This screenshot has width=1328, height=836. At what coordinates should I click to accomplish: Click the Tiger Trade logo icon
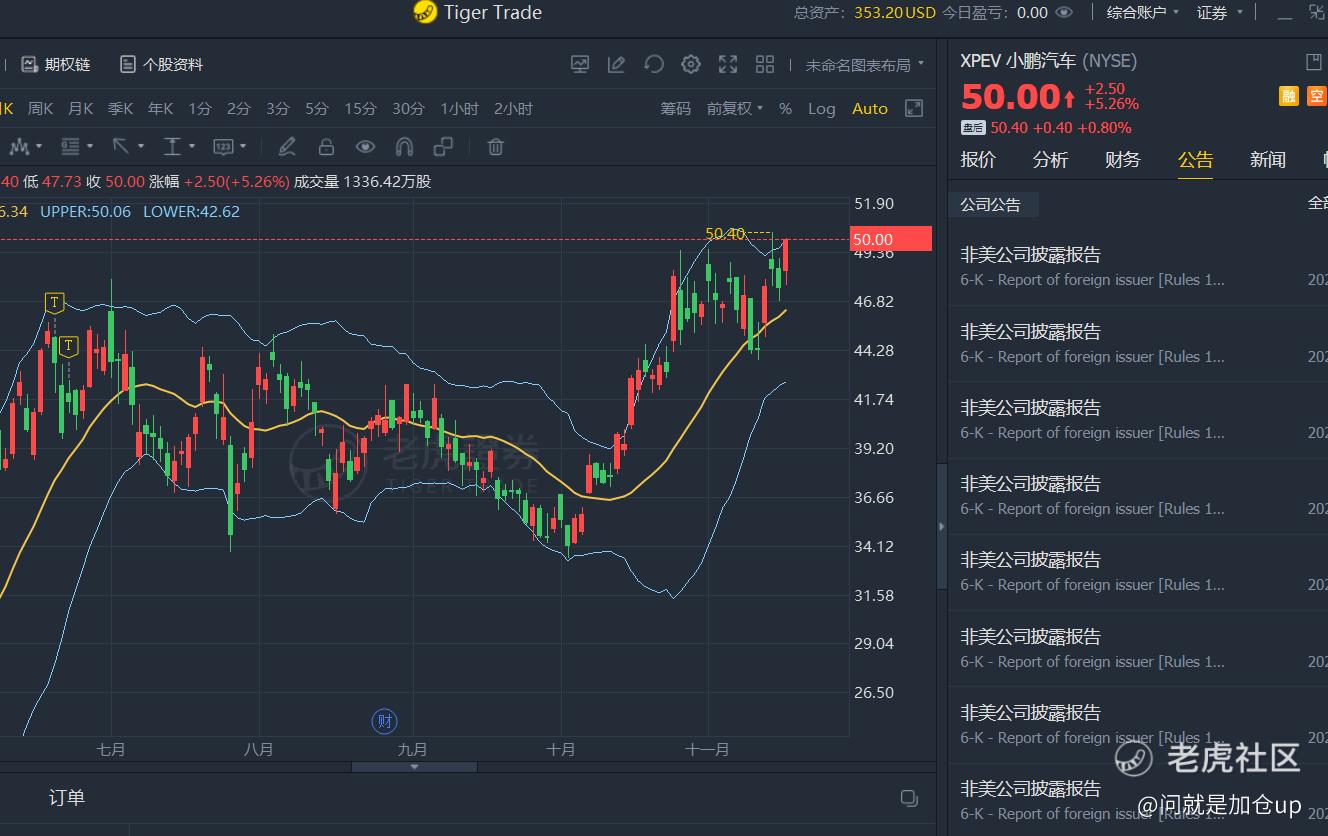(x=425, y=13)
